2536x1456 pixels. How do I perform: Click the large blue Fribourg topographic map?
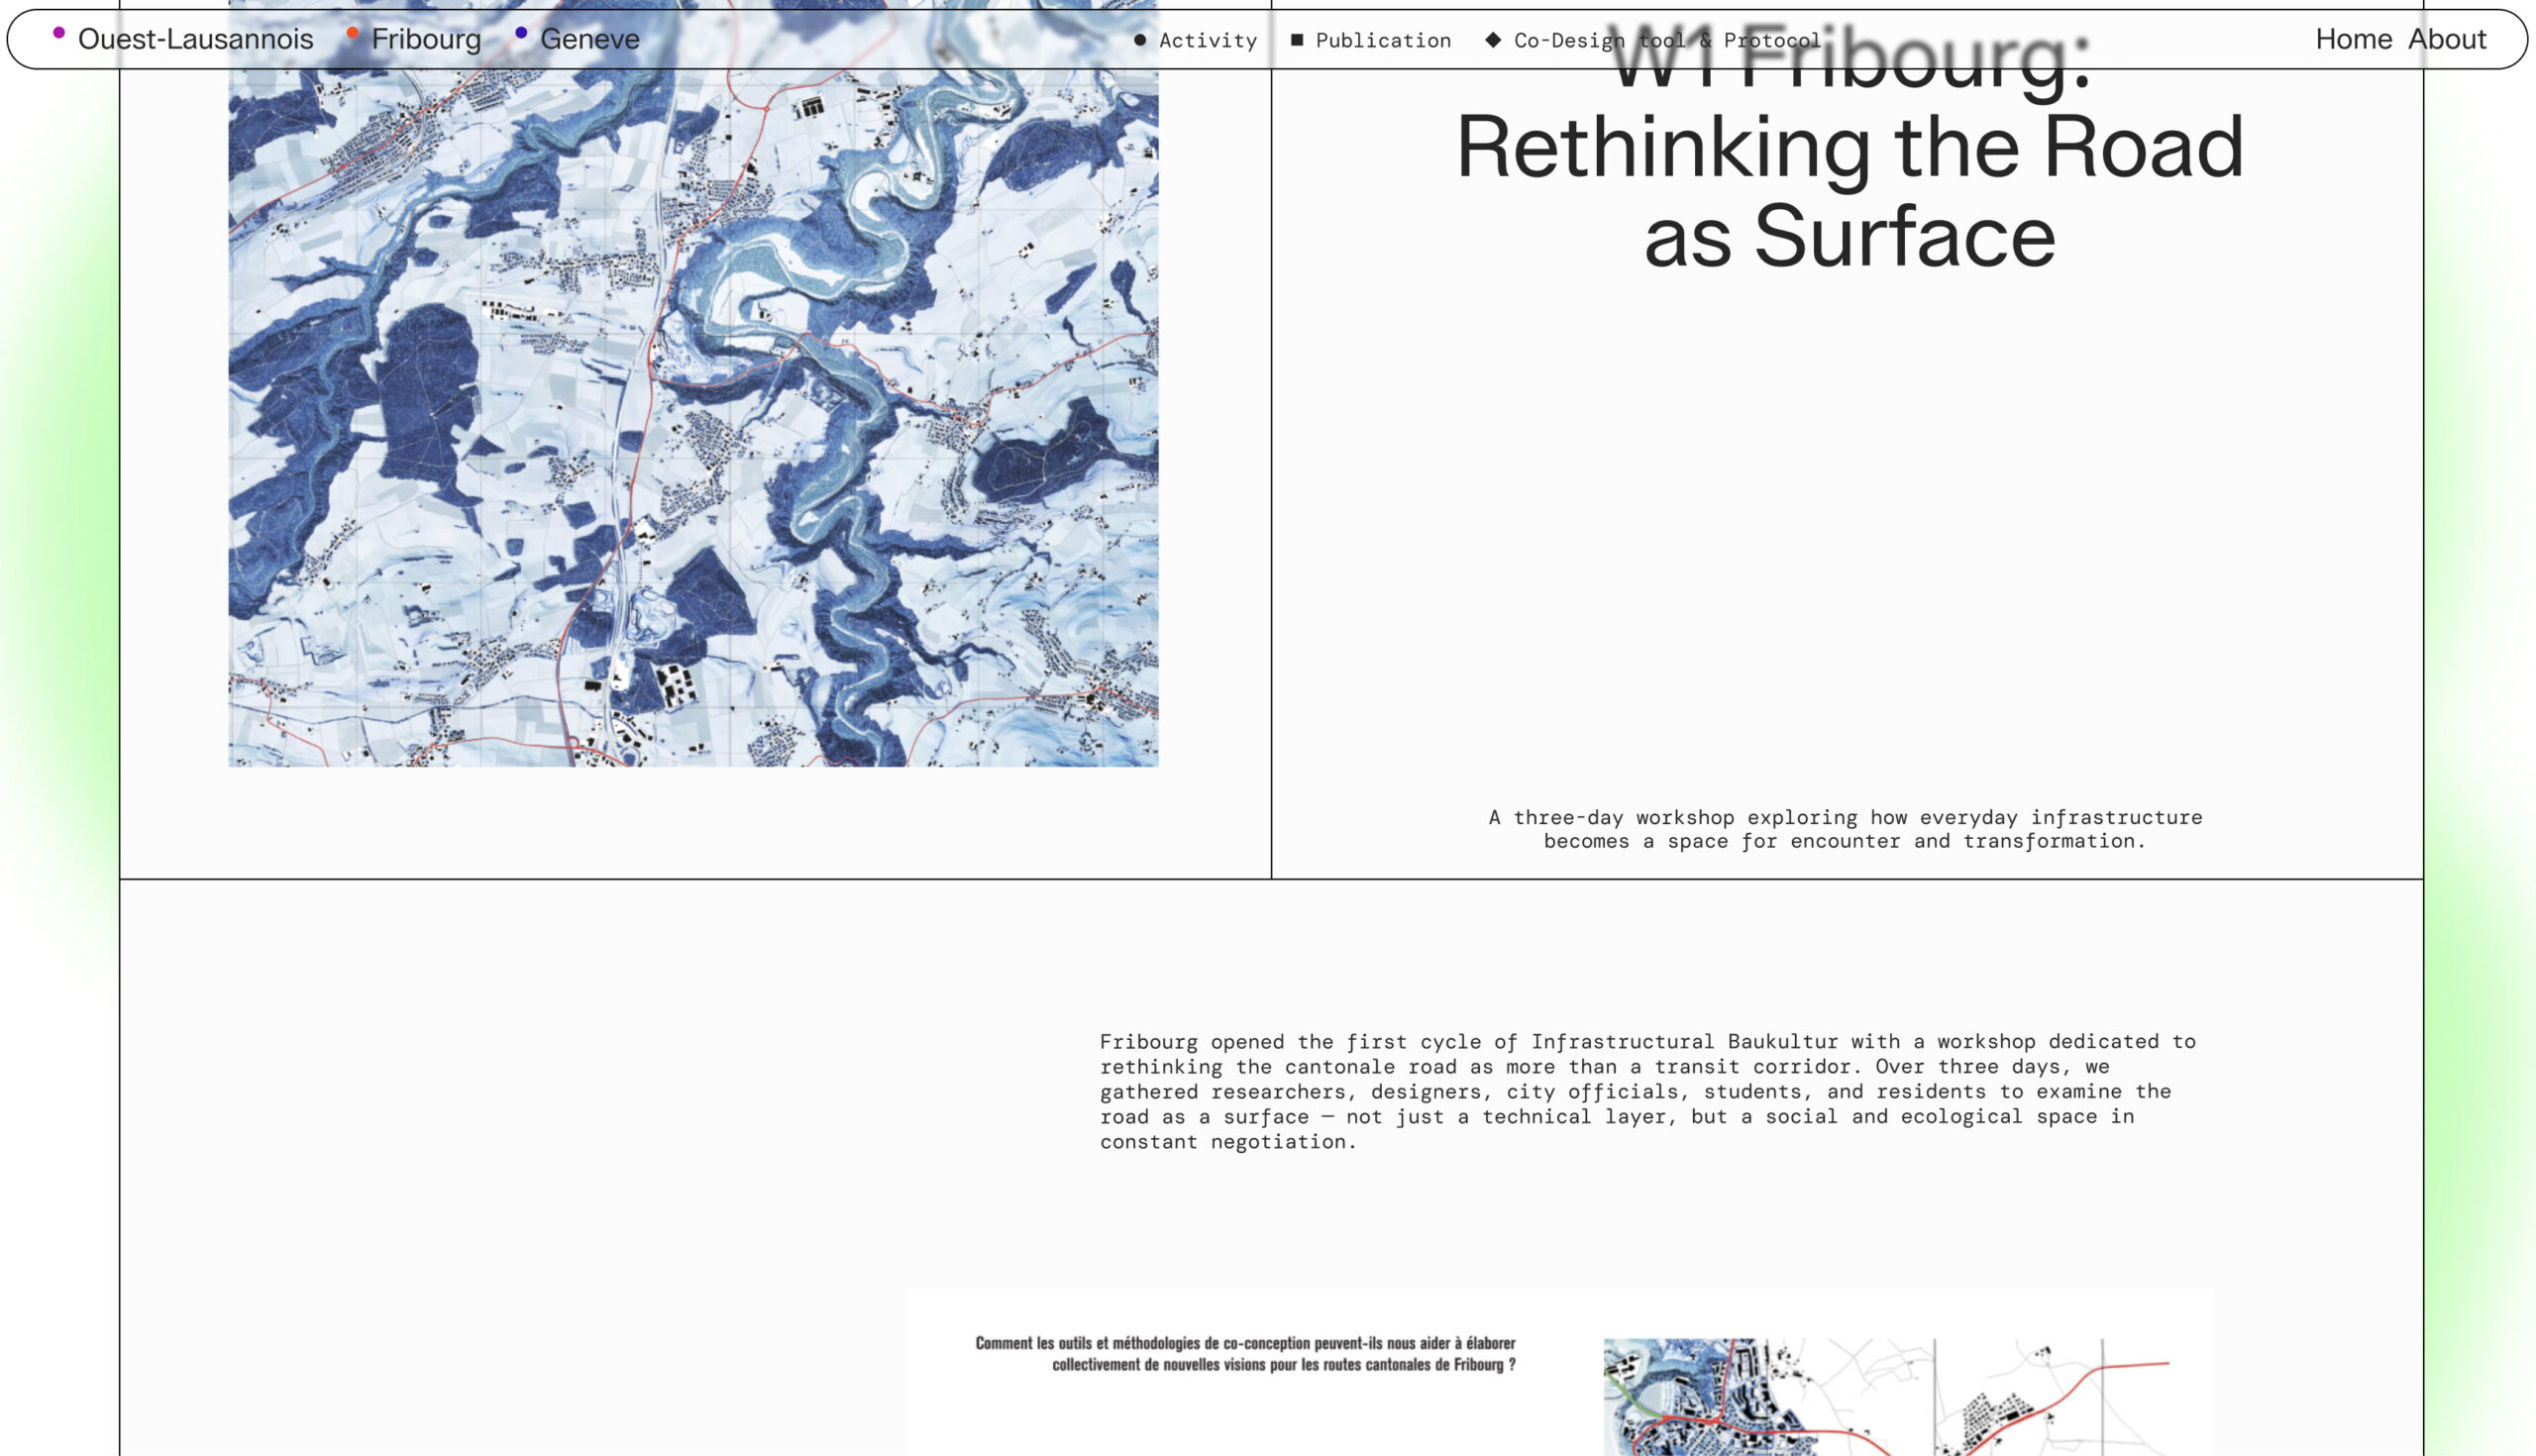[693, 420]
